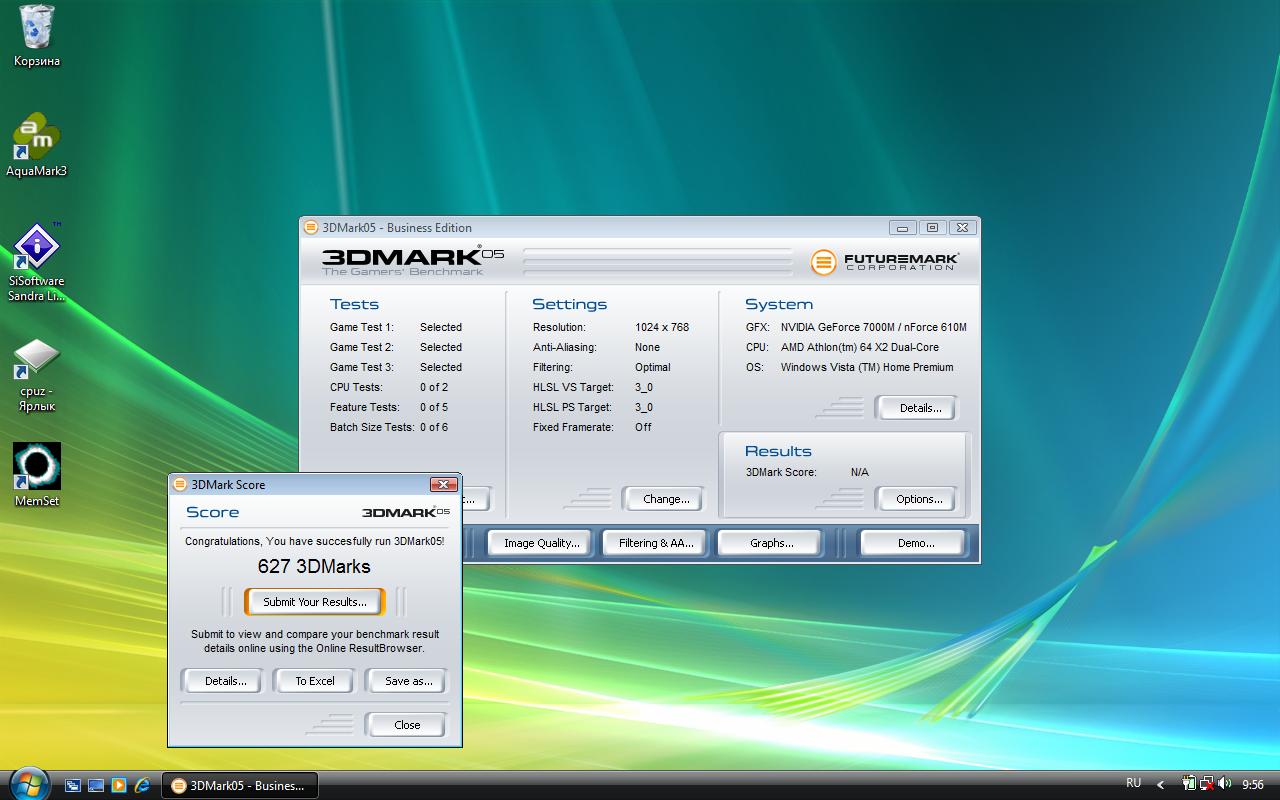
Task: Open the Filtering & AA... tool
Action: pos(655,543)
